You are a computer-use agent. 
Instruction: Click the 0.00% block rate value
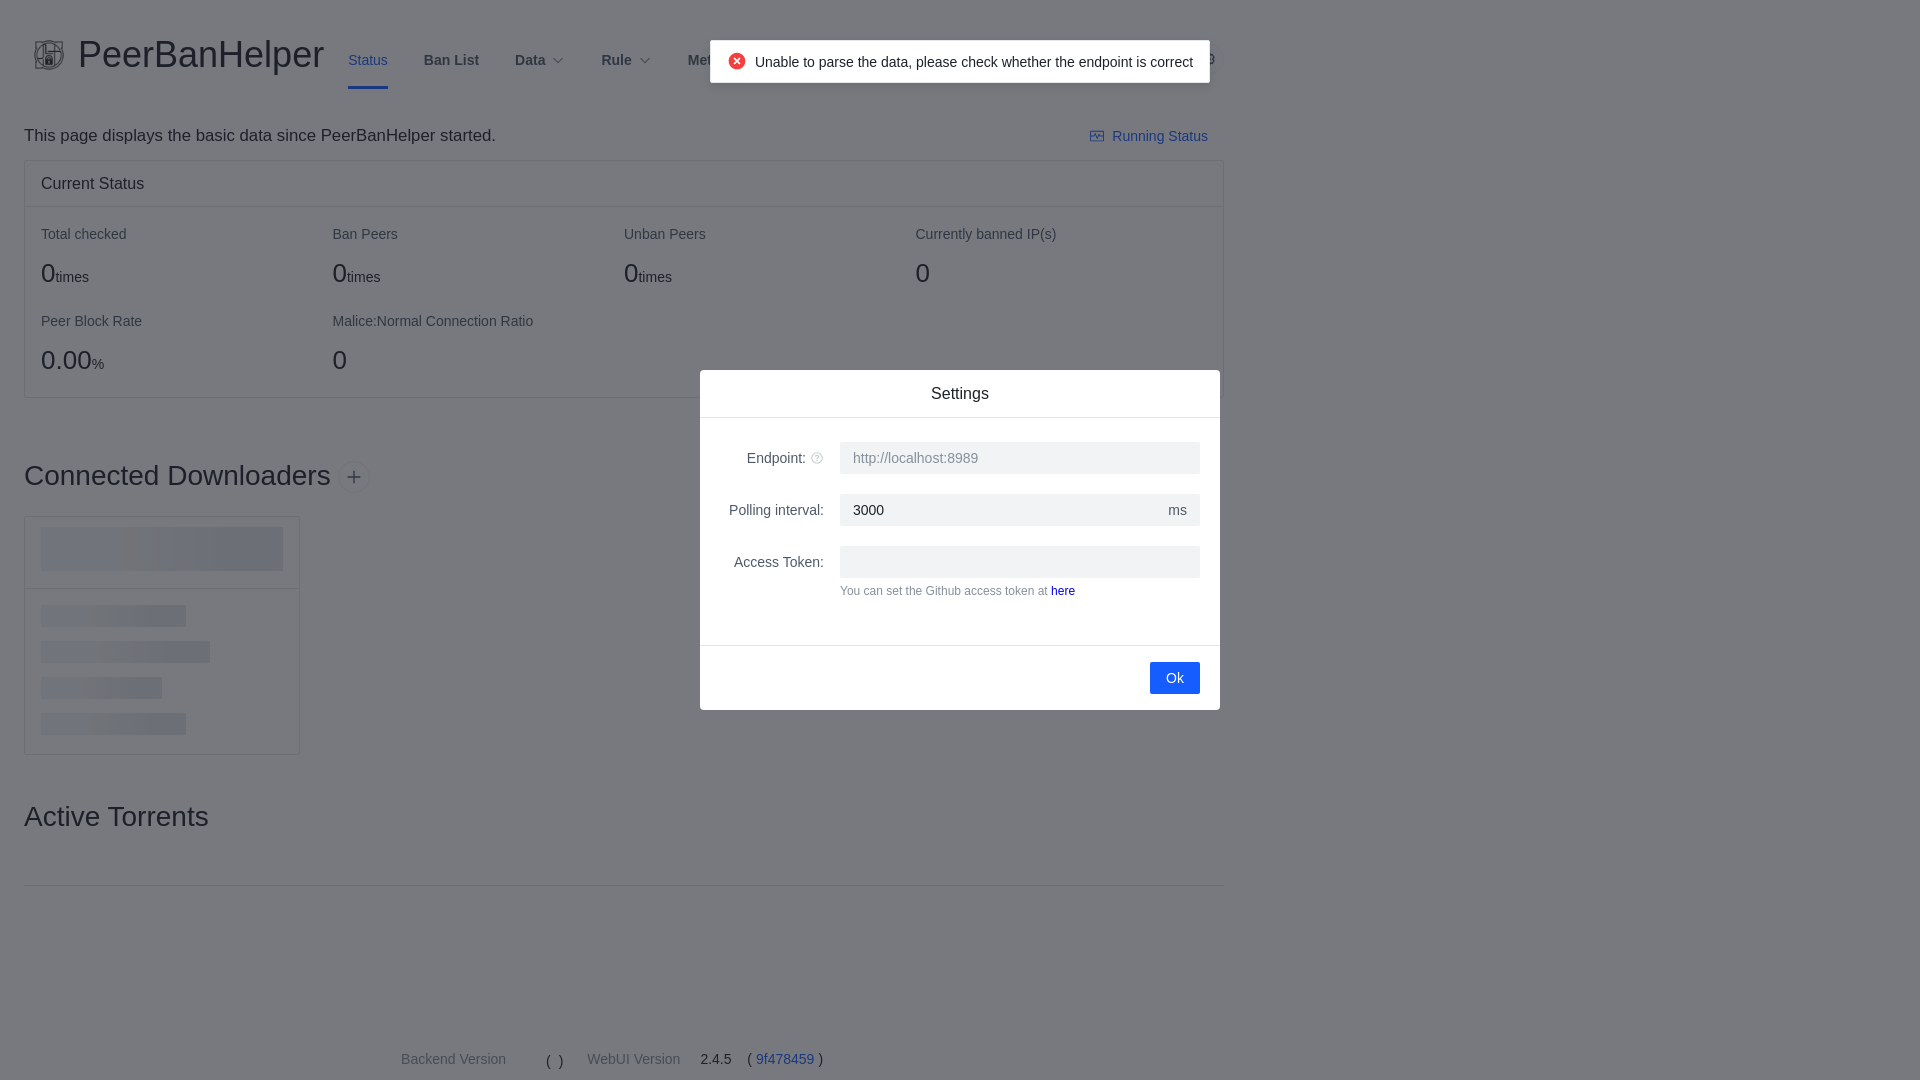[x=72, y=360]
